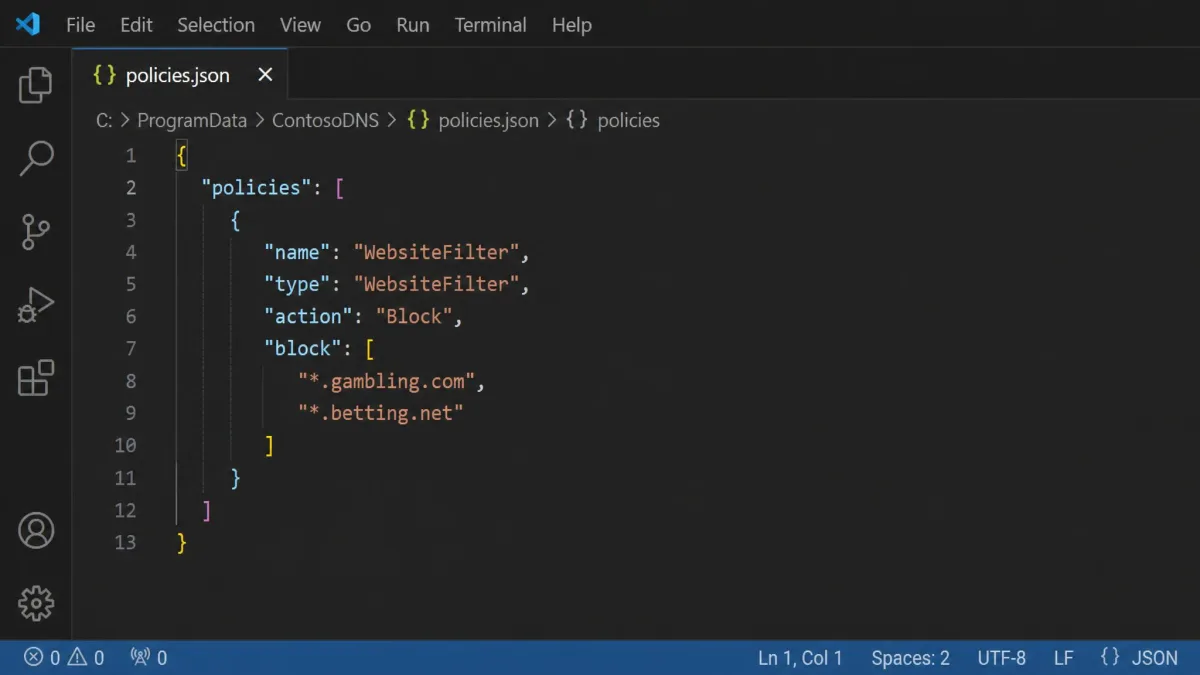Click the ProgramData breadcrumb segment
The width and height of the screenshot is (1200, 675).
(x=192, y=121)
